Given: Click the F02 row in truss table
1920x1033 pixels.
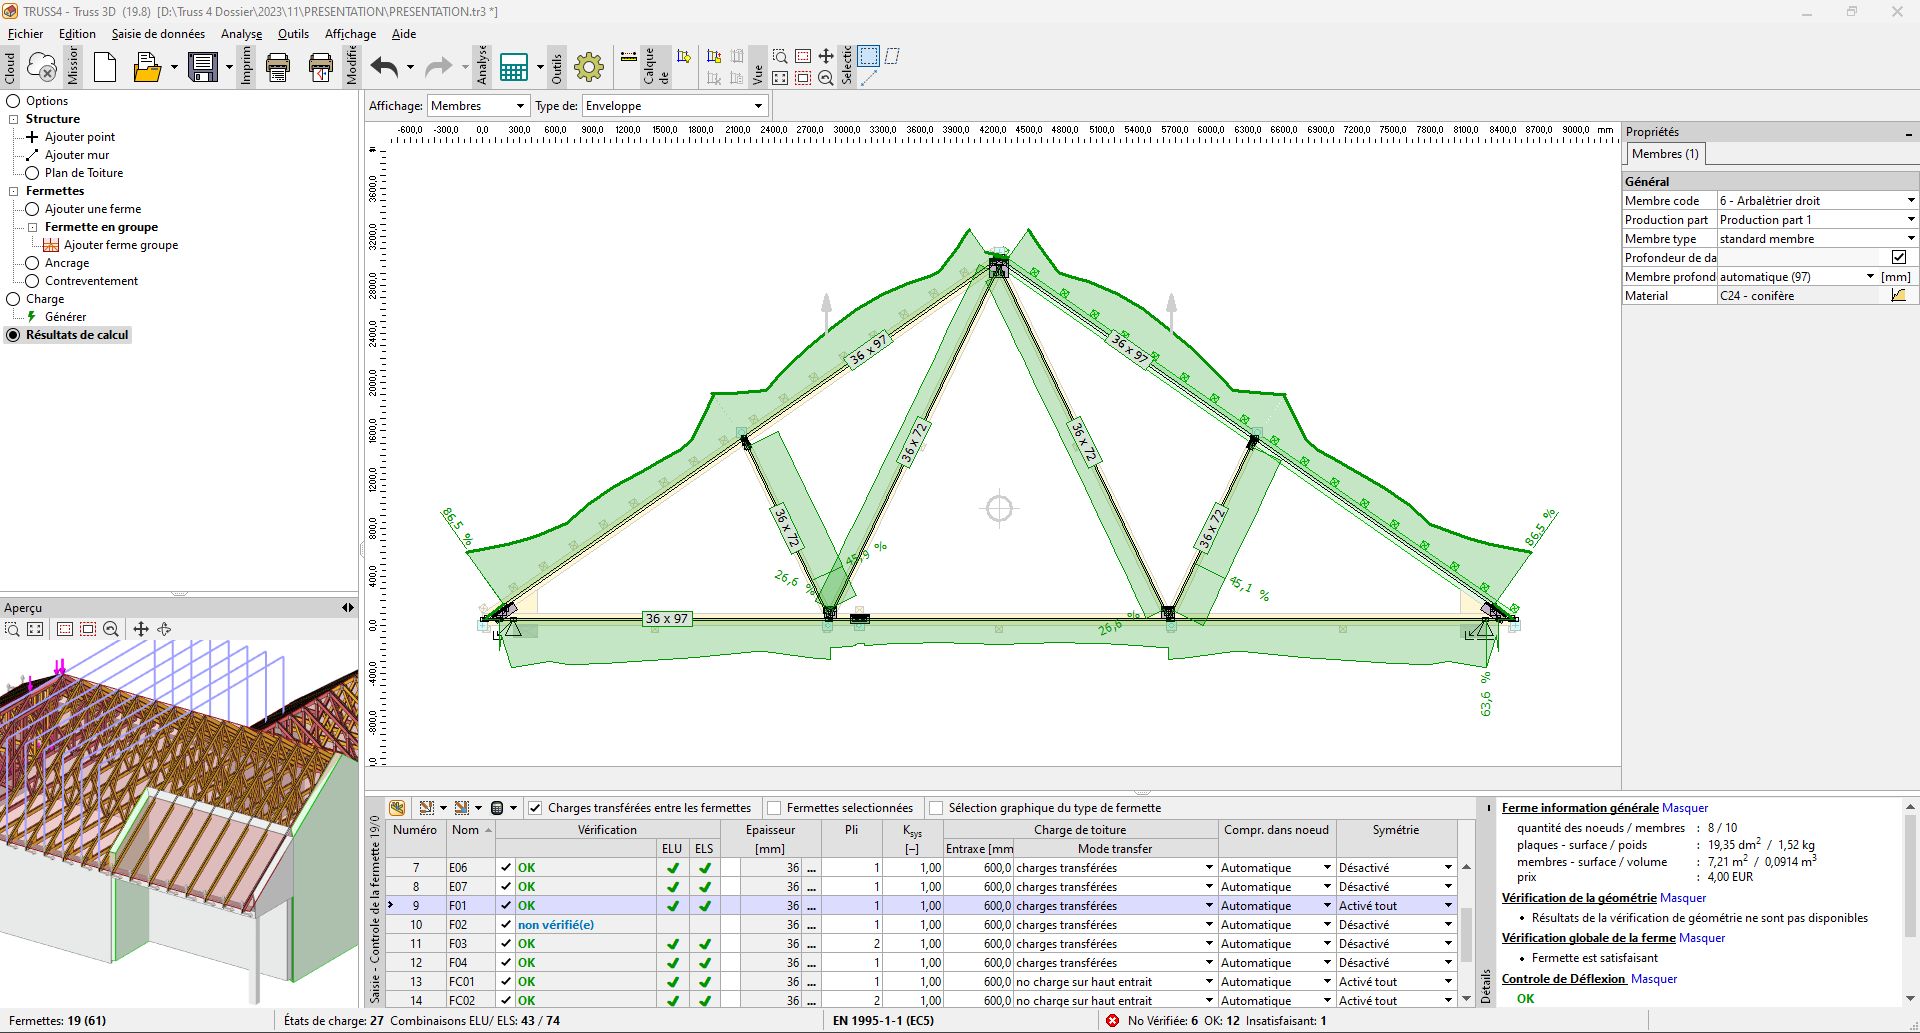Looking at the screenshot, I should point(458,925).
